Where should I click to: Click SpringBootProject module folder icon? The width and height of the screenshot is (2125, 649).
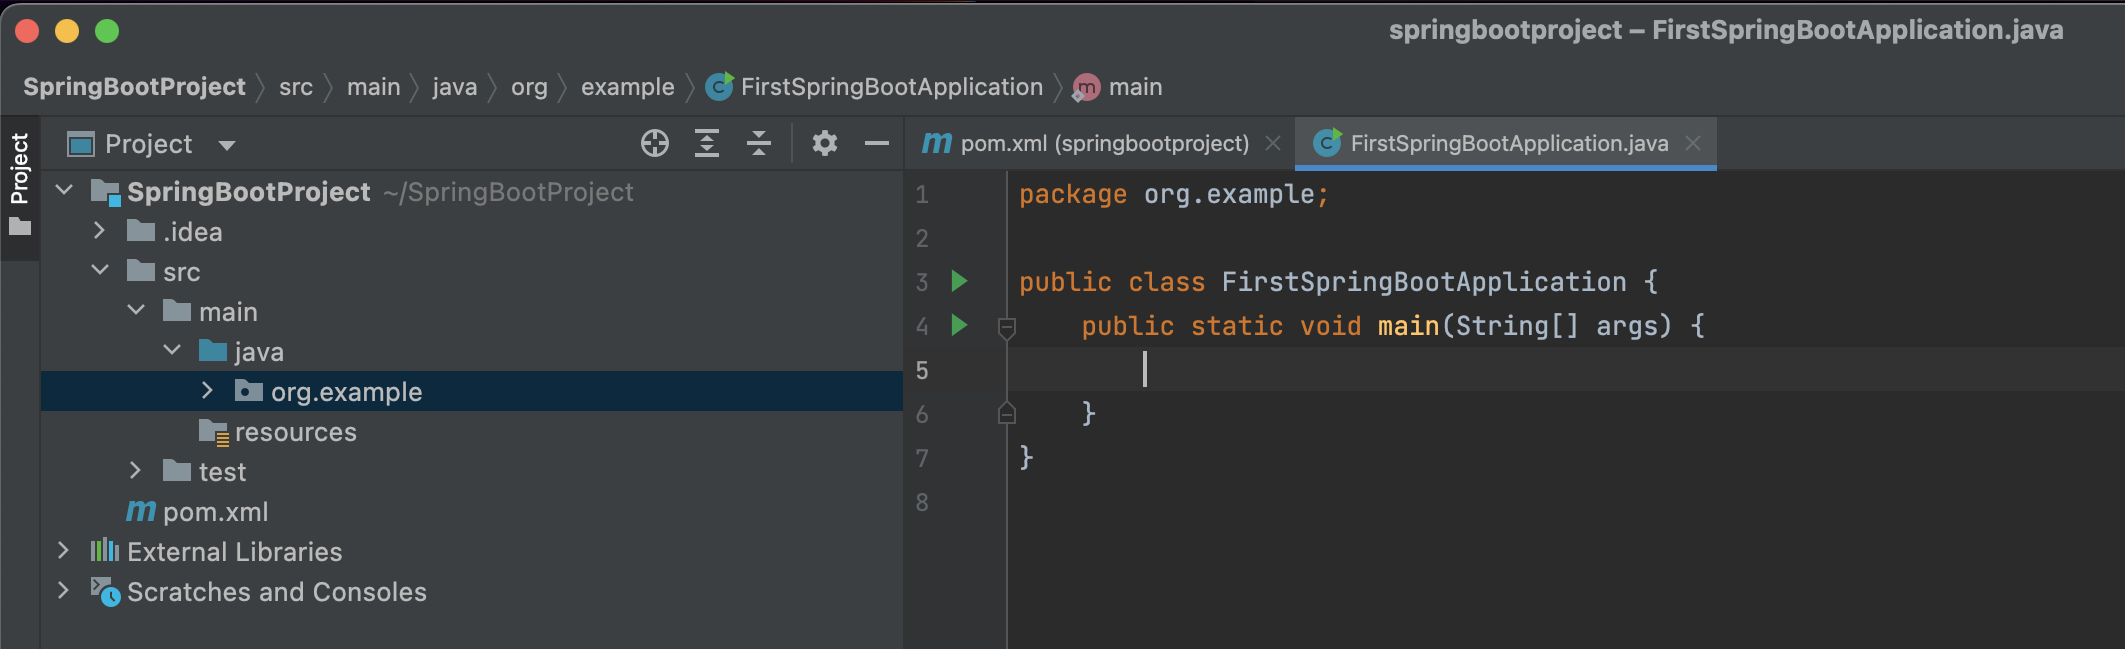coord(105,192)
